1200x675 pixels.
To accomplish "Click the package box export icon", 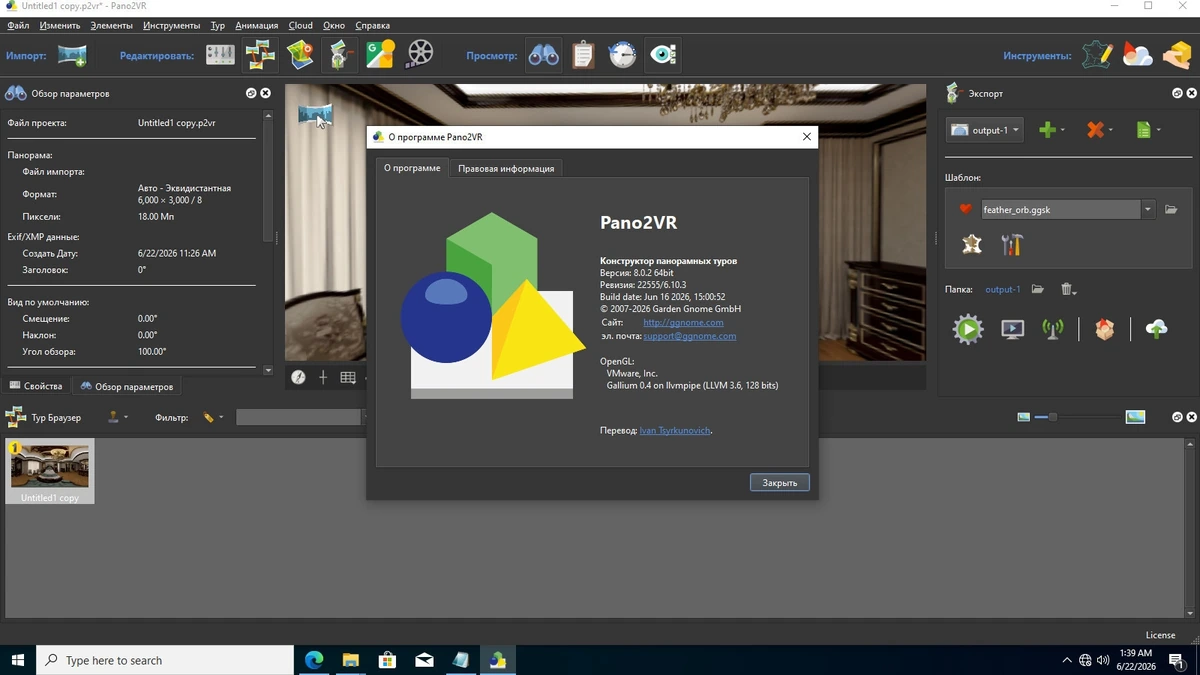I will (x=1104, y=329).
